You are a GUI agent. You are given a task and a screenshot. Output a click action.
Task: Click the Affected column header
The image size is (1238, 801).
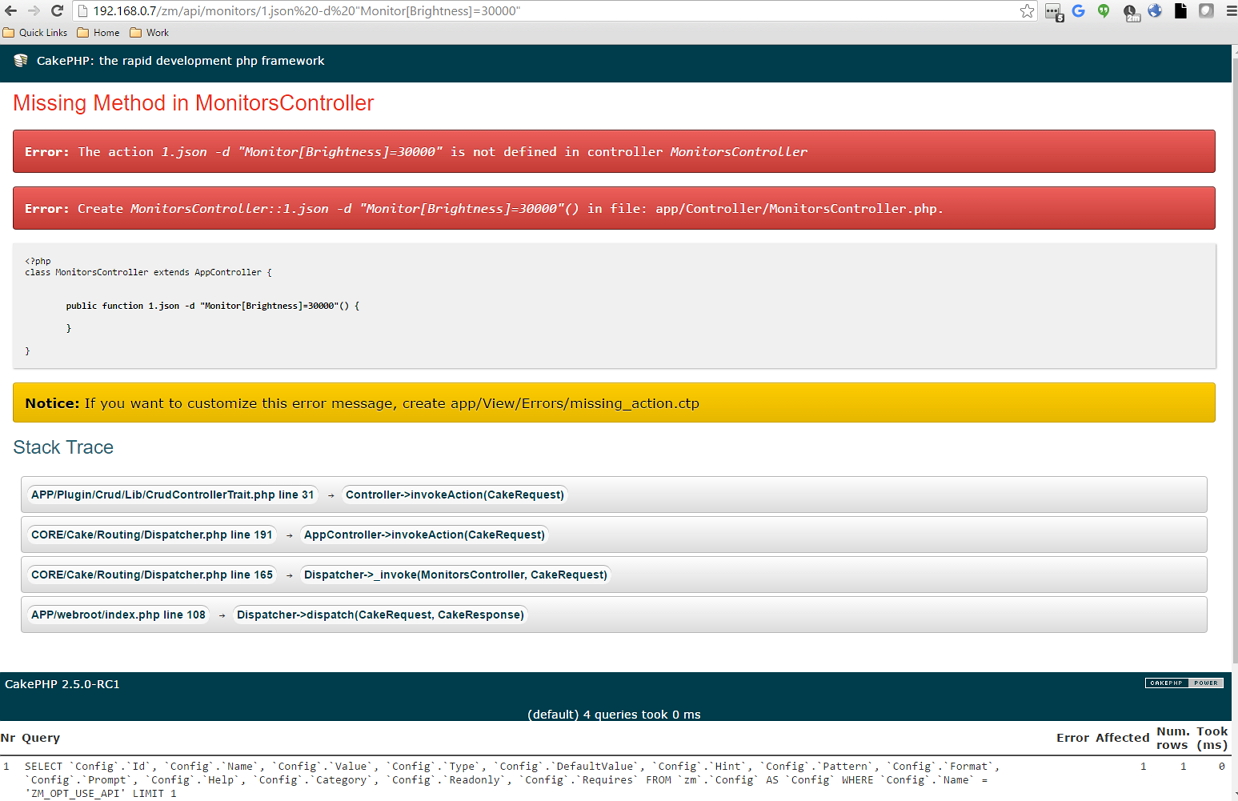tap(1122, 738)
